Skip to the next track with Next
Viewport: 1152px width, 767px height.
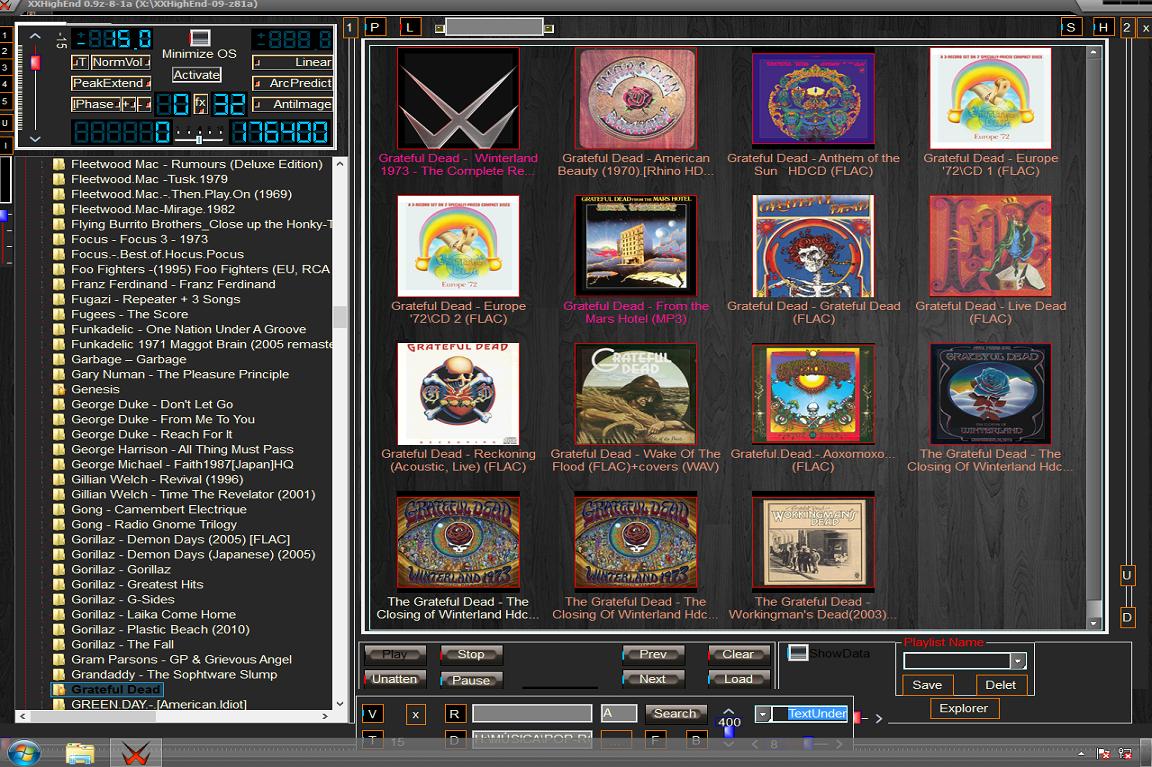click(x=652, y=679)
